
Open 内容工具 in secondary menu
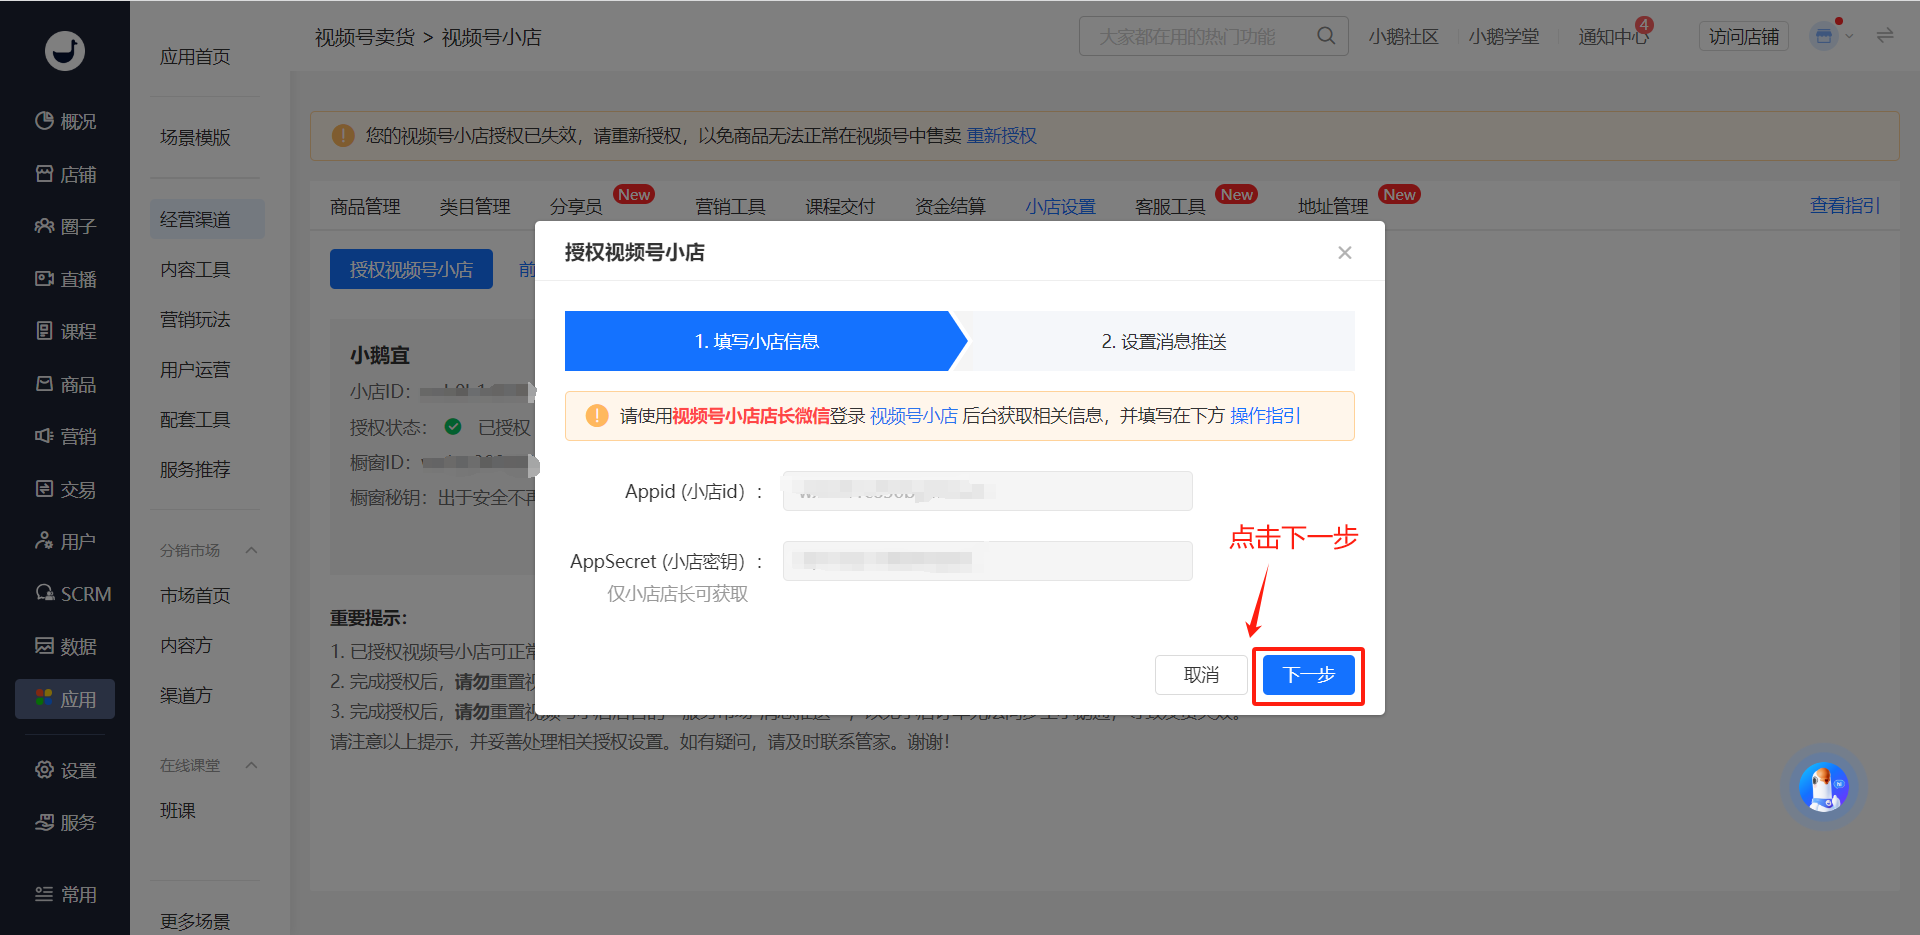pos(195,269)
